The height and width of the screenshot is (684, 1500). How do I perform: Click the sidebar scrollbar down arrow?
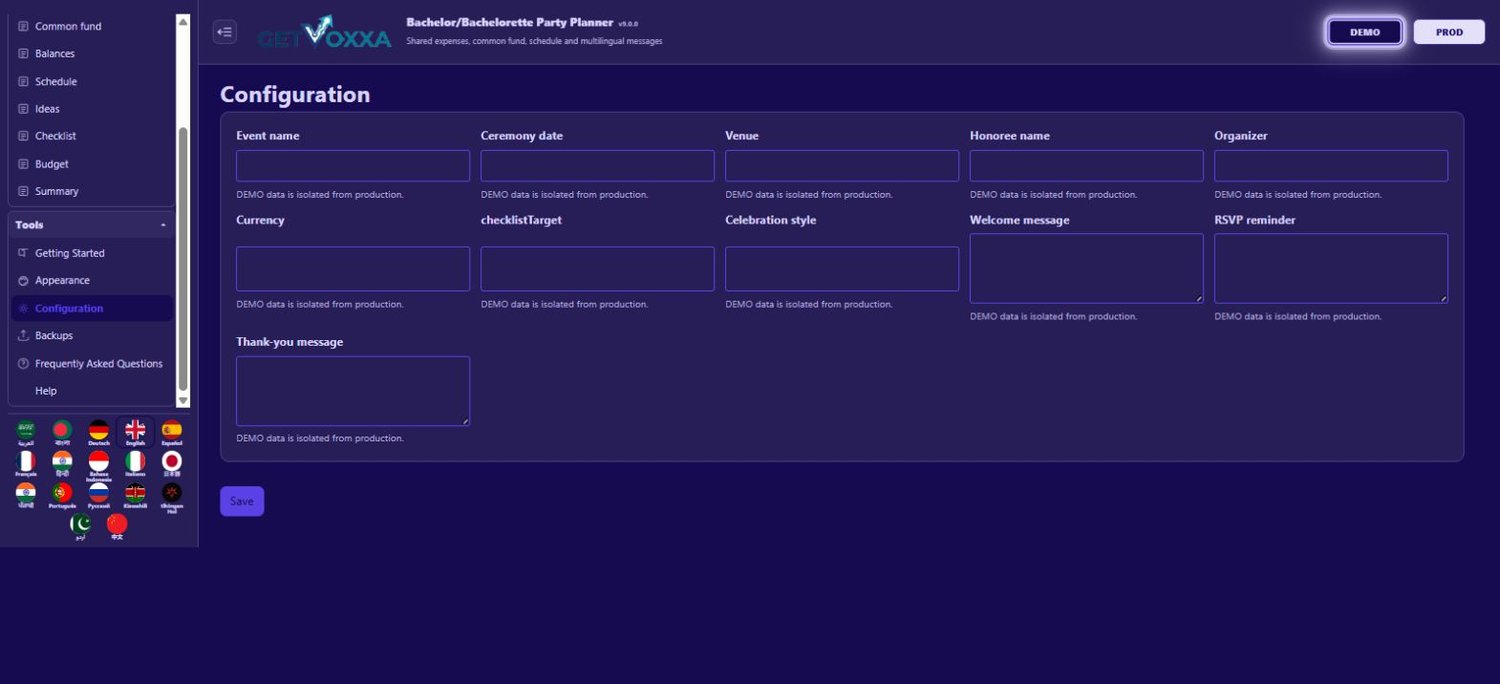pyautogui.click(x=183, y=400)
